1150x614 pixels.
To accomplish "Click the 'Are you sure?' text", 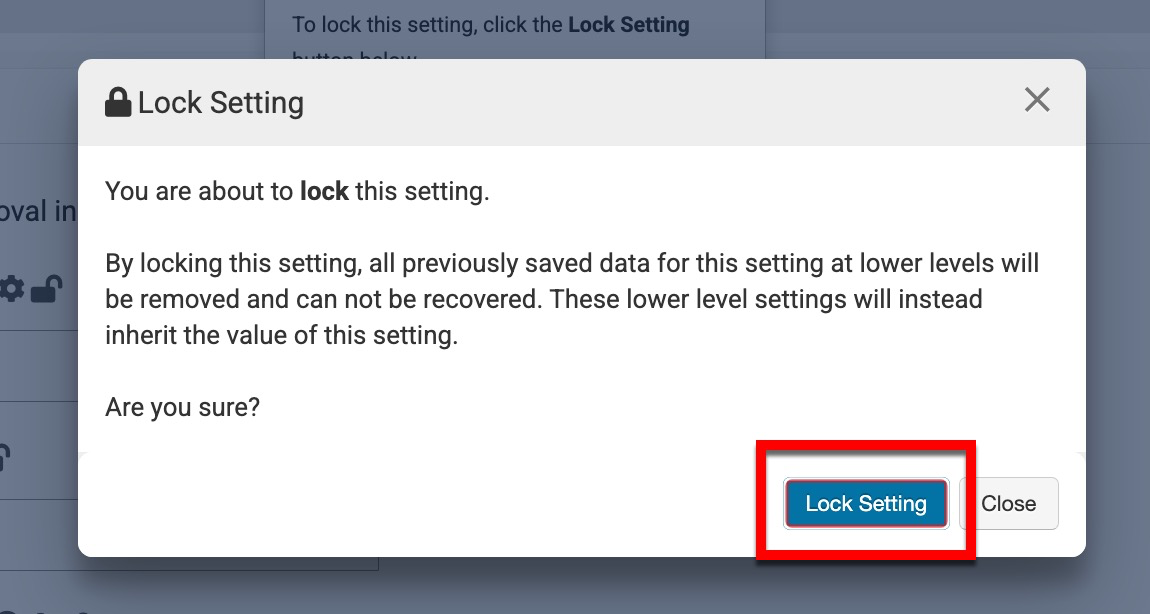I will tap(183, 407).
